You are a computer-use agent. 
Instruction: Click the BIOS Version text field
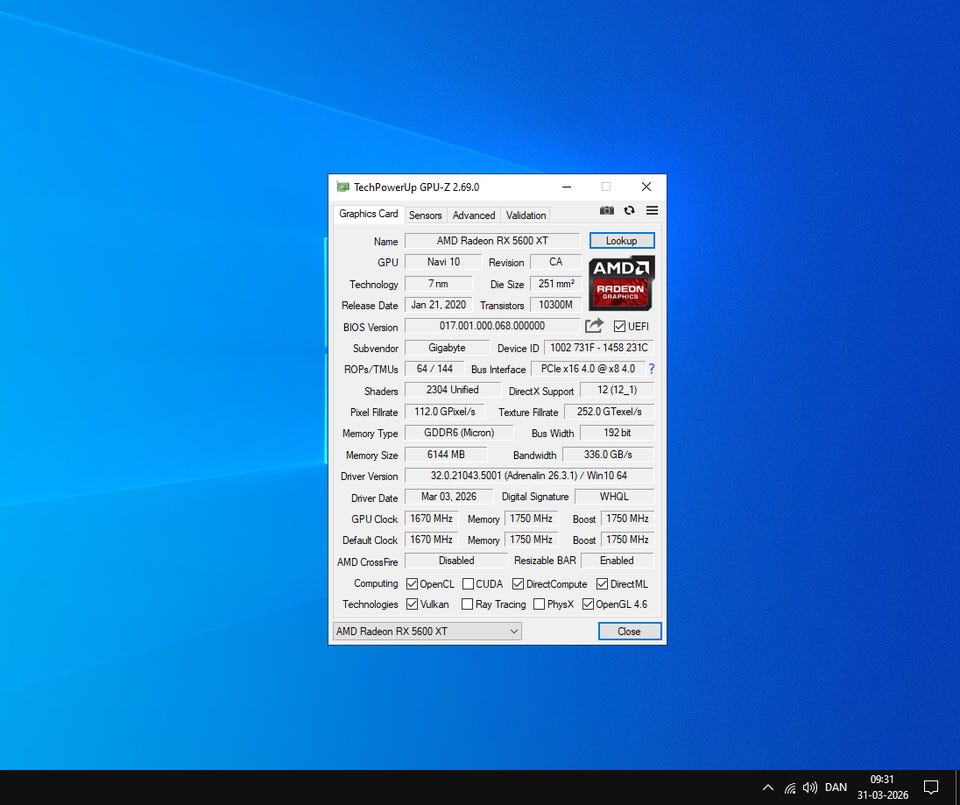(492, 326)
